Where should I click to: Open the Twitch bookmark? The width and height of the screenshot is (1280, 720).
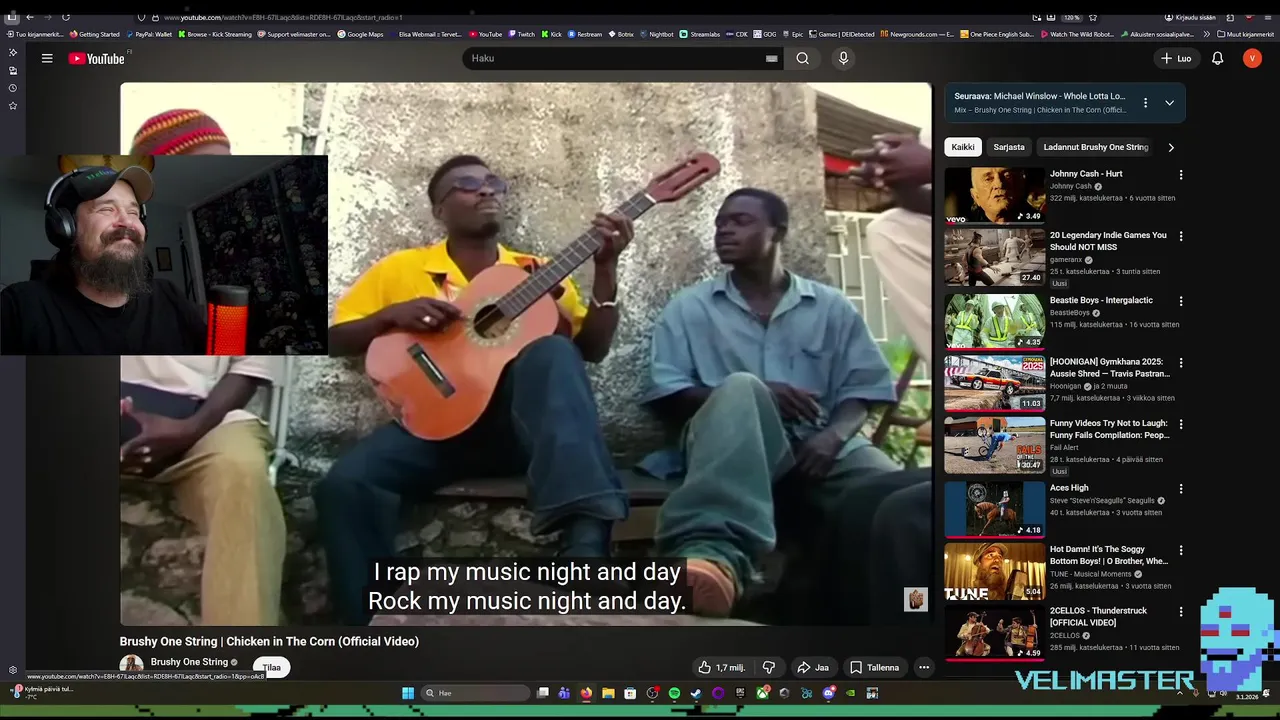521,34
